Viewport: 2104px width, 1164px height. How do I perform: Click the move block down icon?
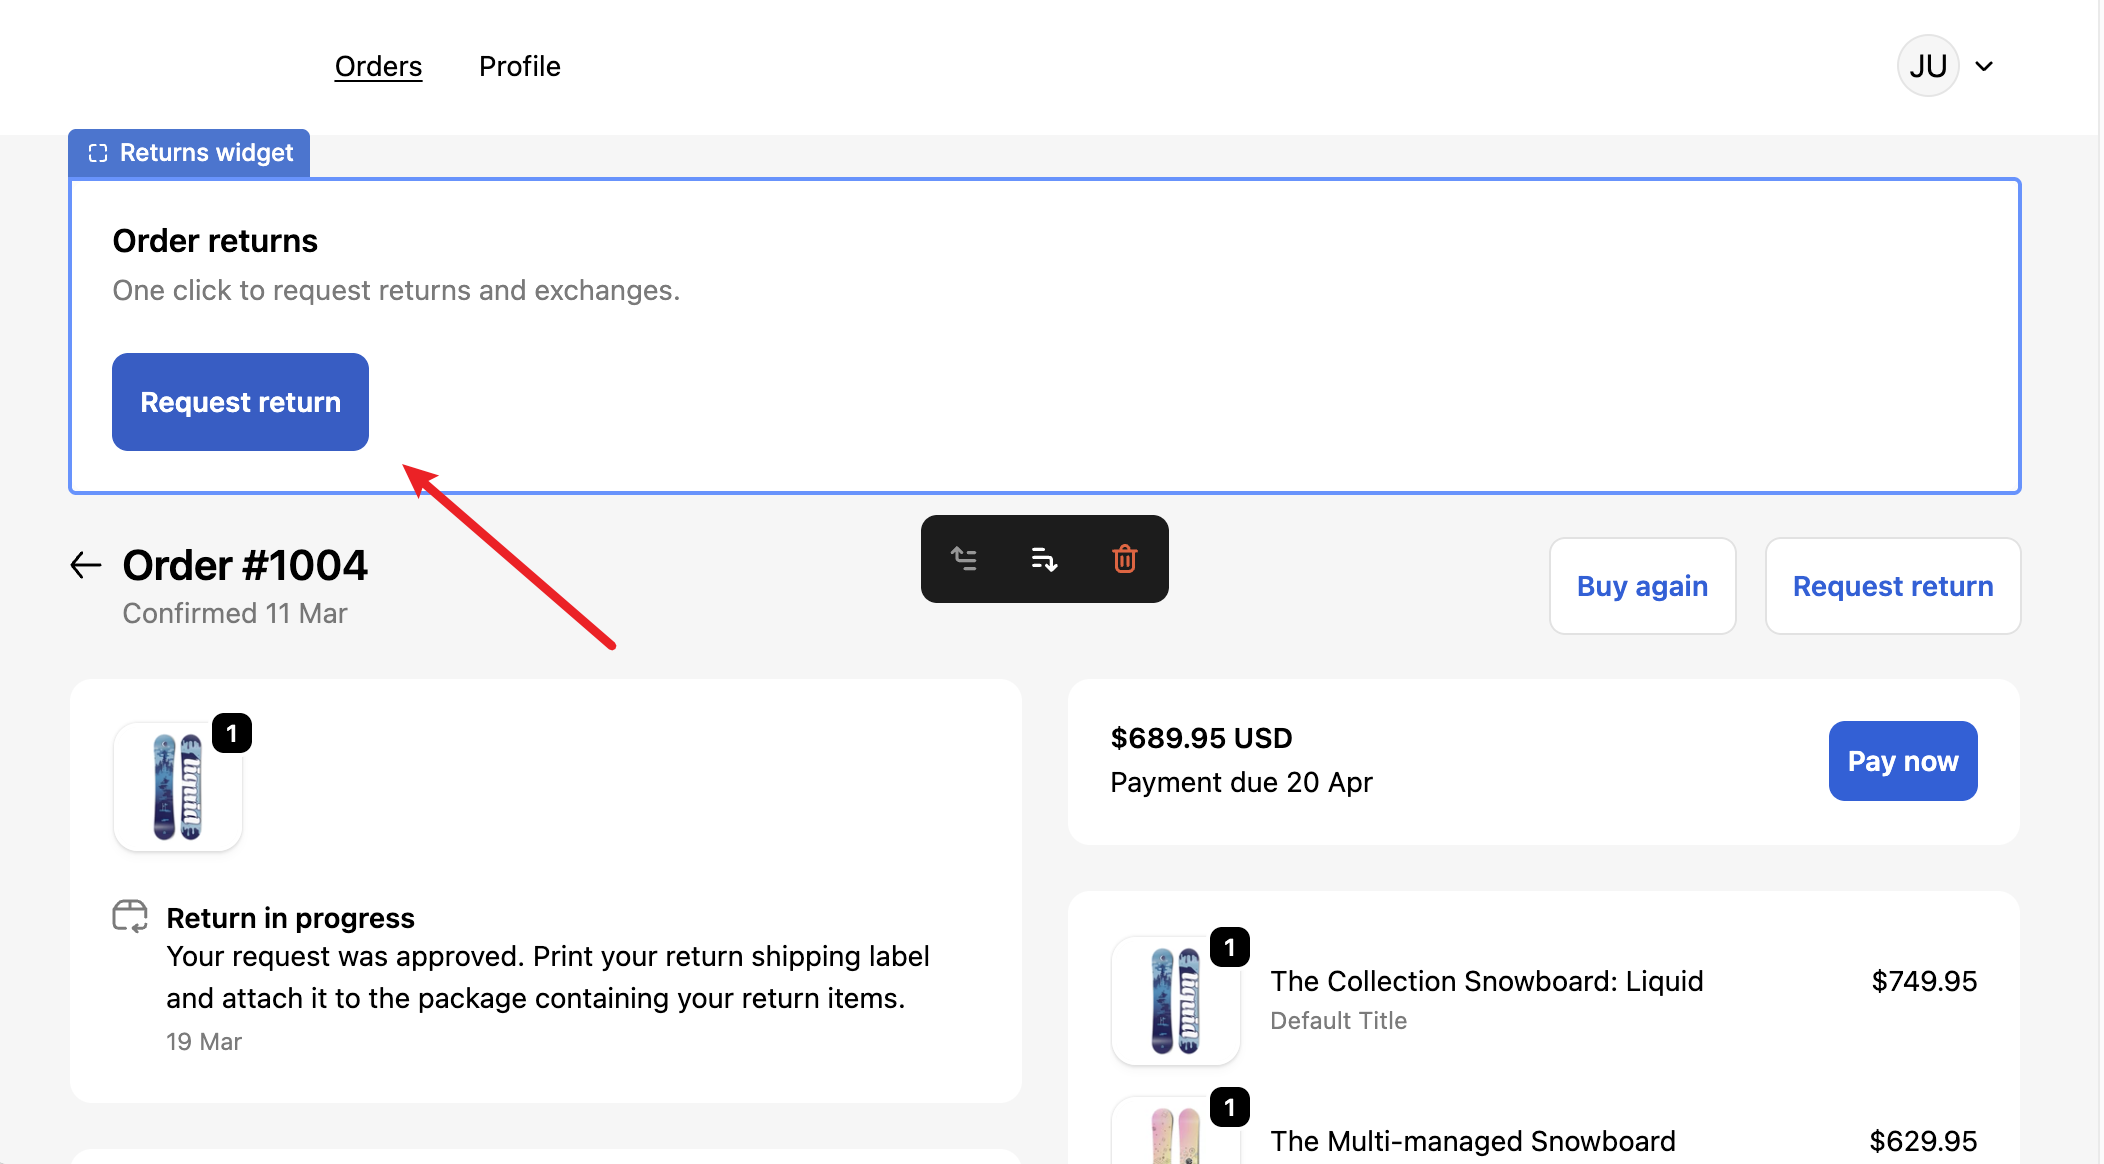click(1044, 559)
